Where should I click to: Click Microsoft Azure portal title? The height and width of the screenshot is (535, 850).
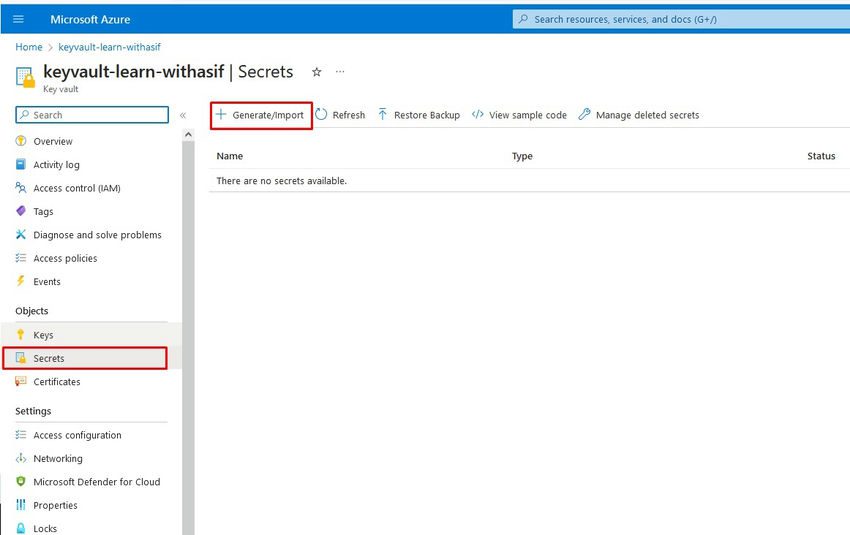click(x=90, y=20)
